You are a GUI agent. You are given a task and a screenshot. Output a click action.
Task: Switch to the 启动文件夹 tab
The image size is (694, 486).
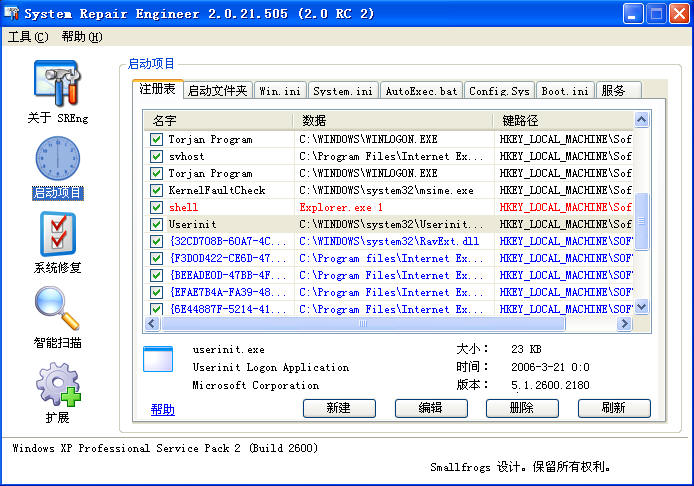[217, 91]
